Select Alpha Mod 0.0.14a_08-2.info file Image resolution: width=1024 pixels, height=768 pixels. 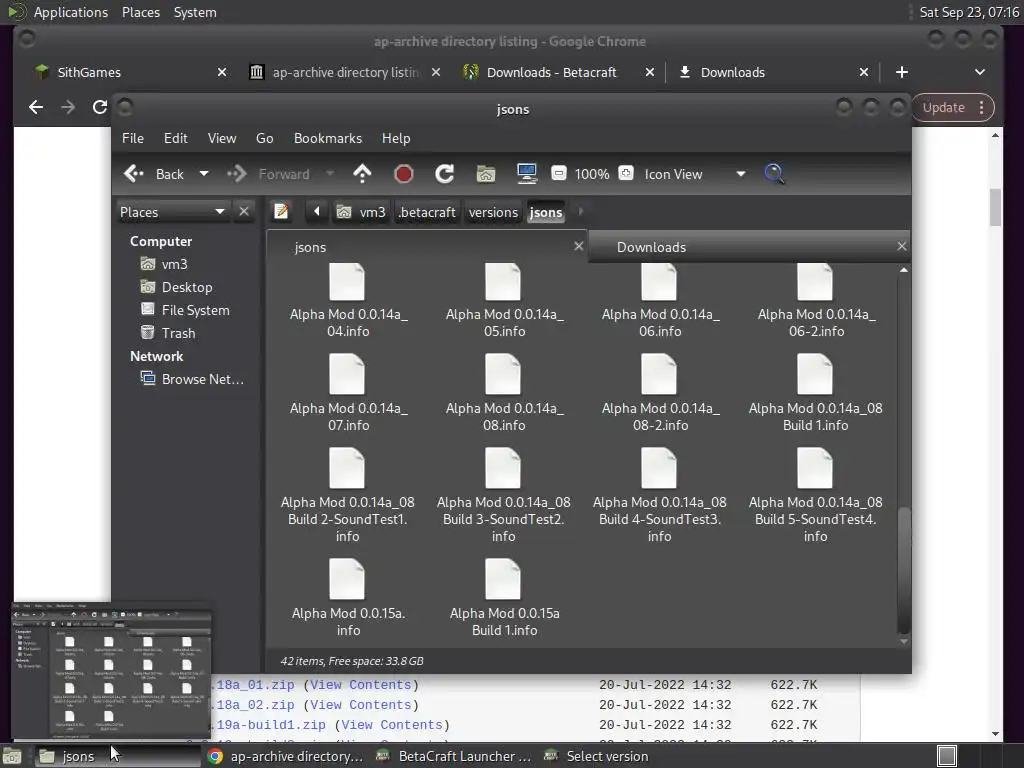coord(660,393)
